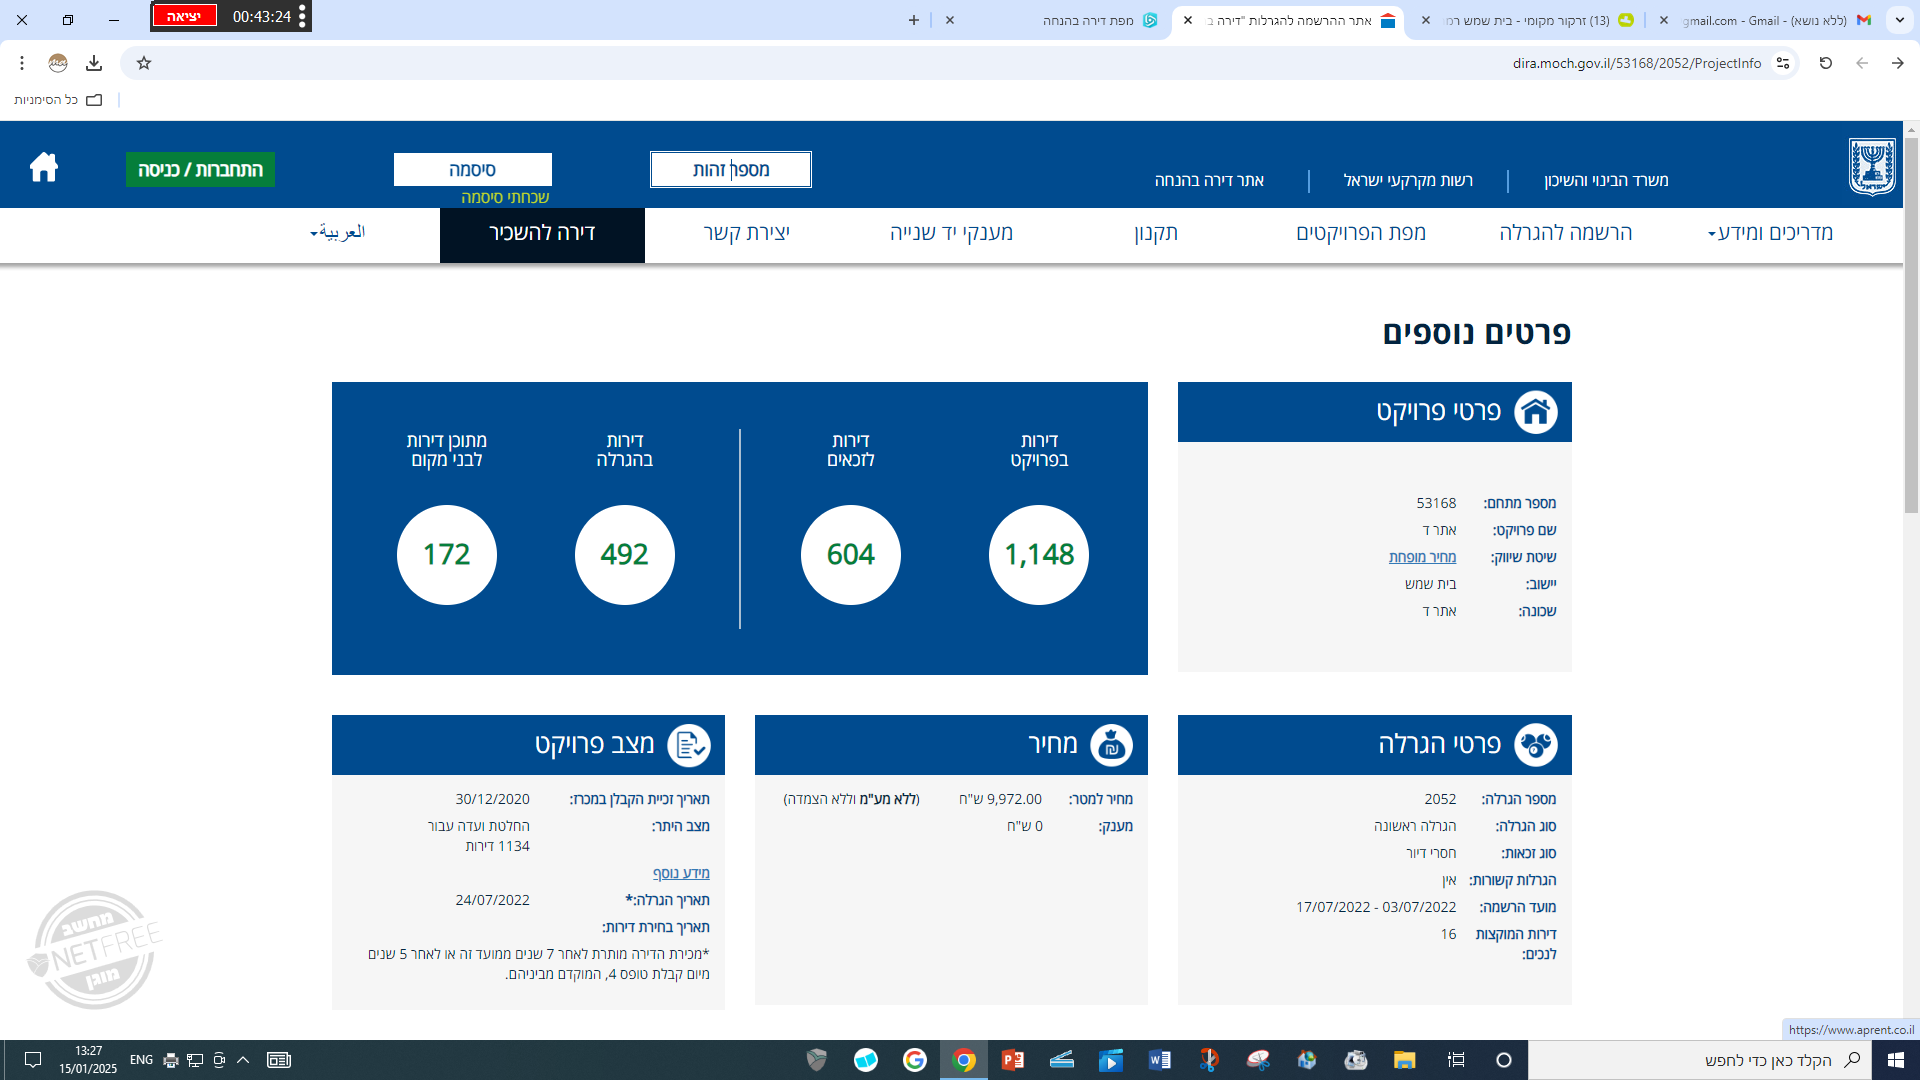Click the Israel state emblem logo
The width and height of the screenshot is (1920, 1080).
1874,168
